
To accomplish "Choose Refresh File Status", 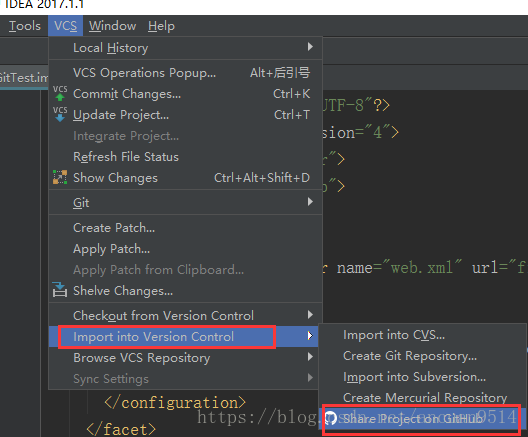I will (x=186, y=157).
